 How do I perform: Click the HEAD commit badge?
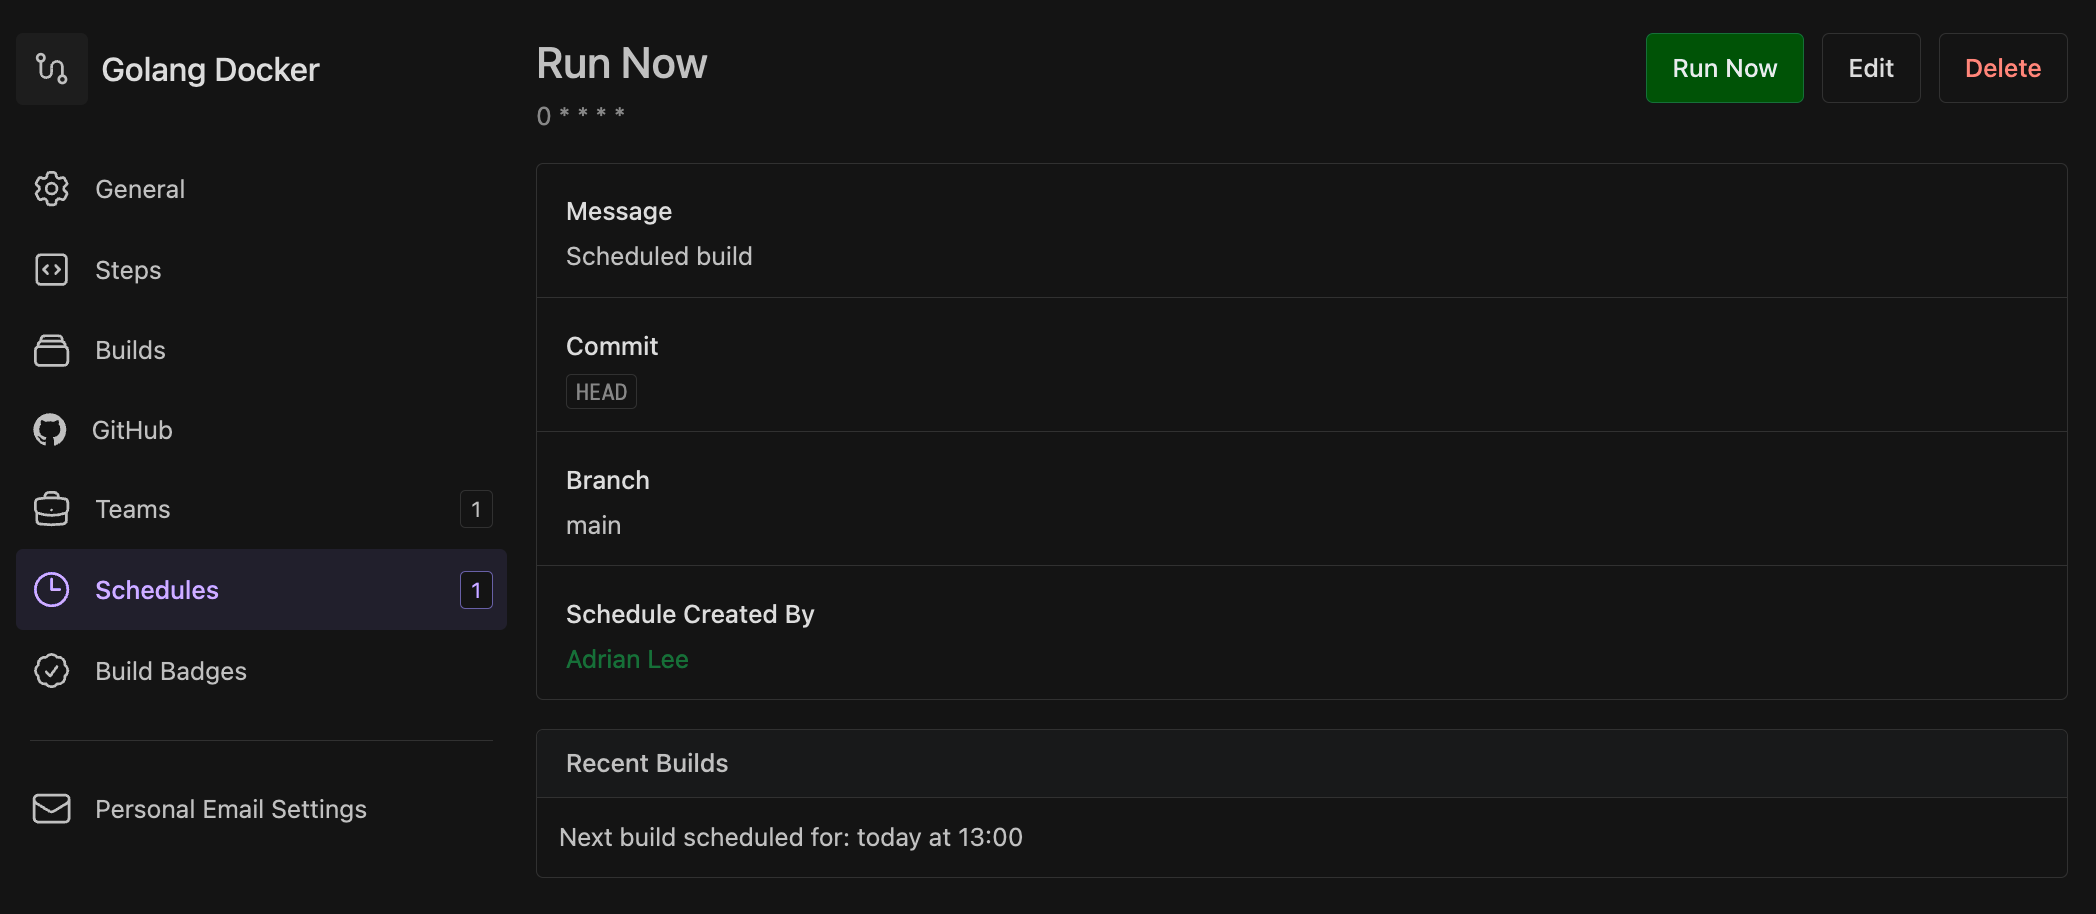pyautogui.click(x=601, y=391)
